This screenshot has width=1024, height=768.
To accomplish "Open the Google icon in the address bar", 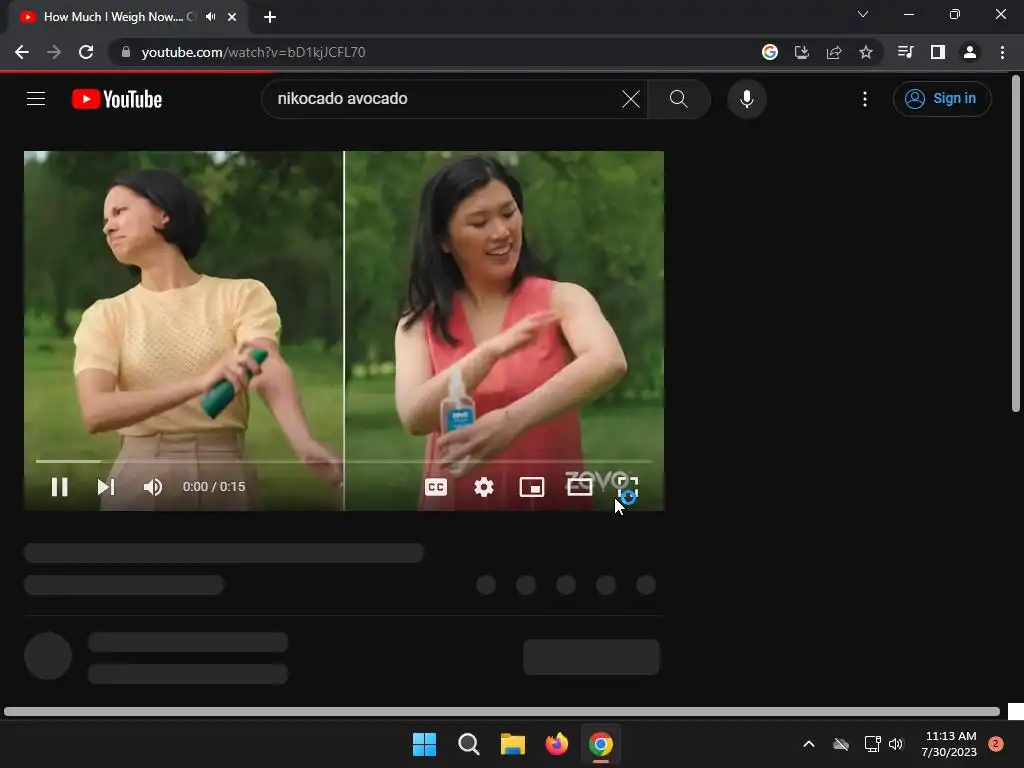I will pyautogui.click(x=770, y=52).
